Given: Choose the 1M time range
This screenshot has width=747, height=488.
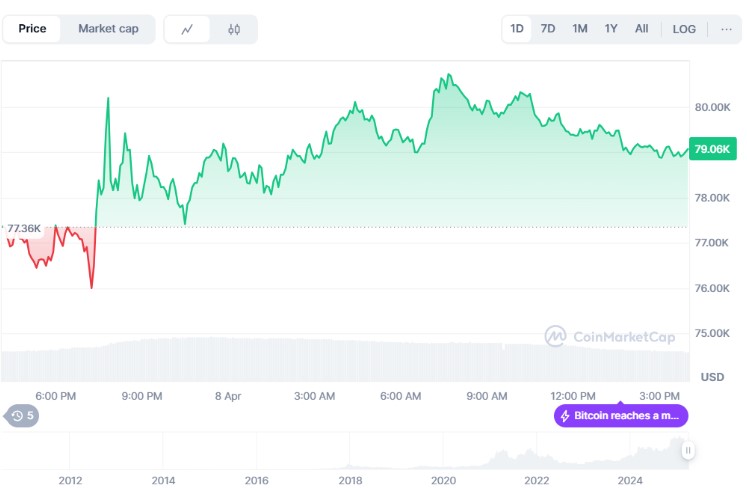Looking at the screenshot, I should tap(580, 29).
